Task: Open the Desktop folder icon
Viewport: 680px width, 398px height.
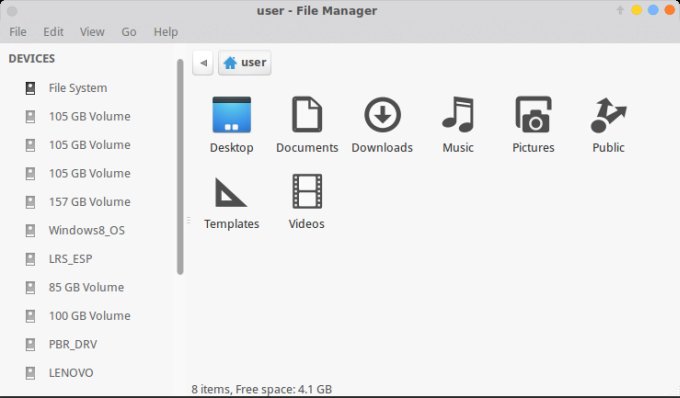Action: [232, 114]
